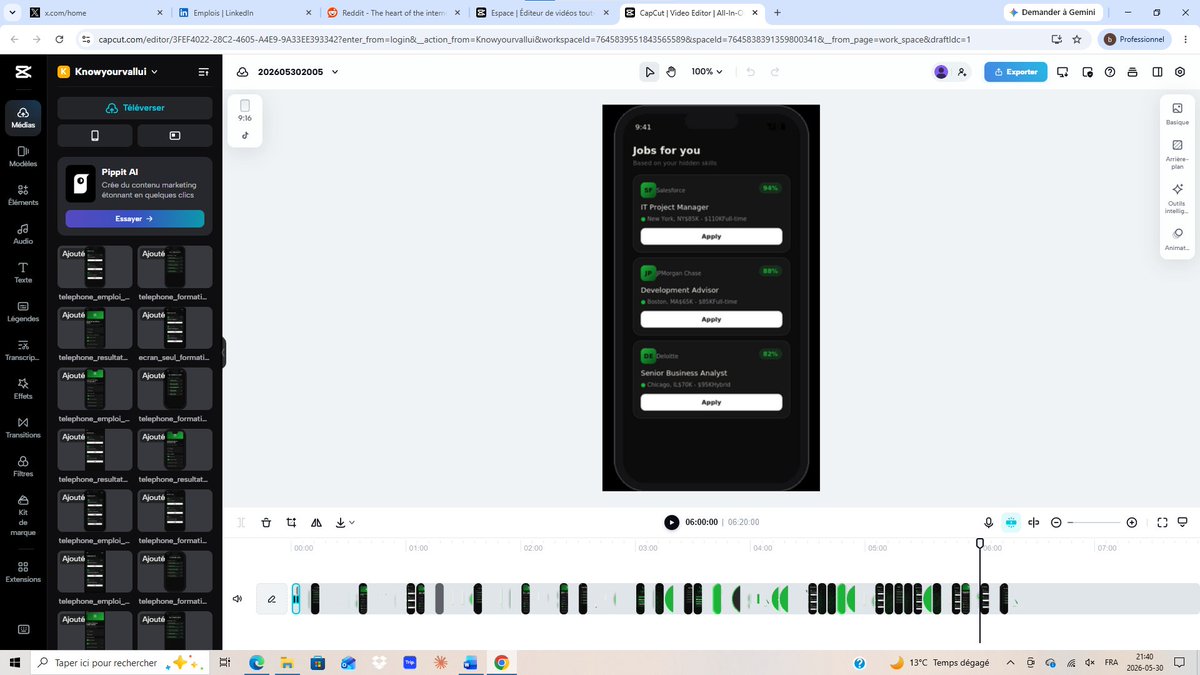Open the Éléments panel
This screenshot has height=675, width=1200.
23,194
